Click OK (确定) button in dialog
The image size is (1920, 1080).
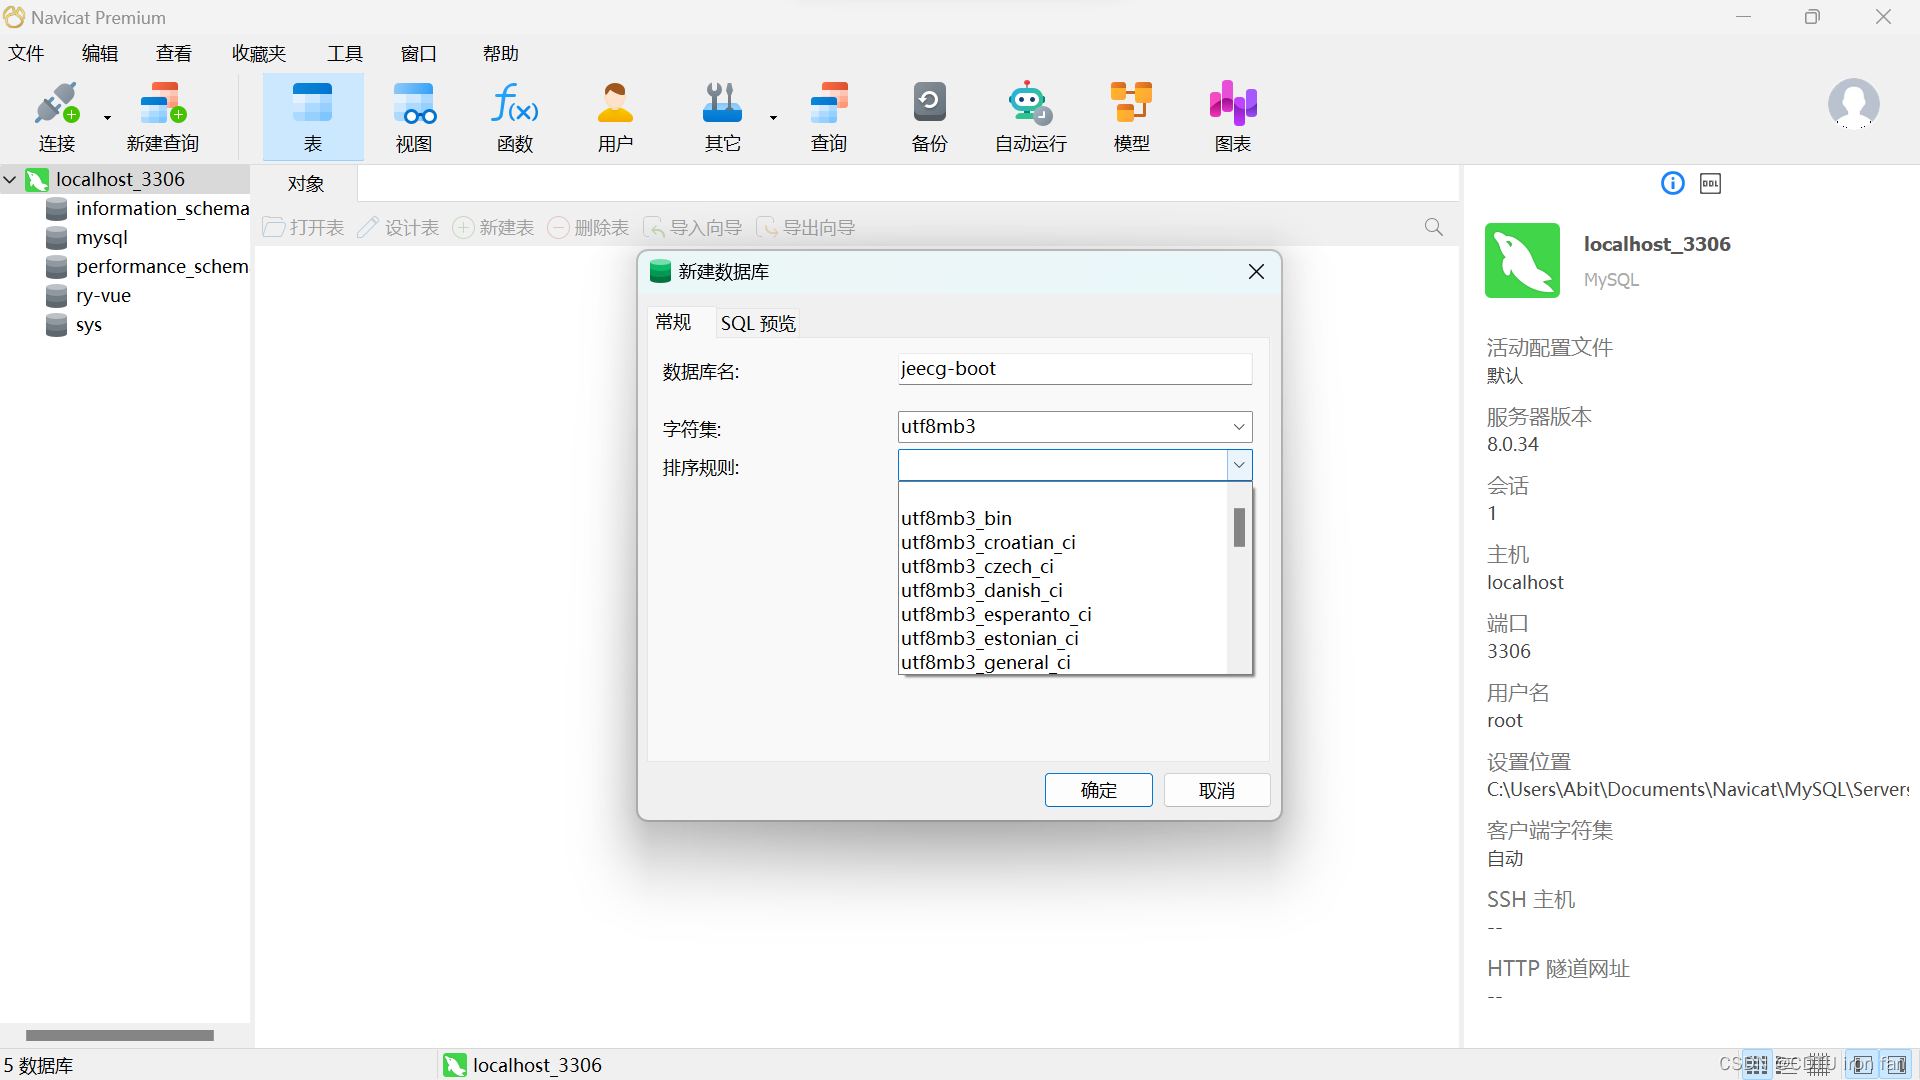pos(1098,790)
